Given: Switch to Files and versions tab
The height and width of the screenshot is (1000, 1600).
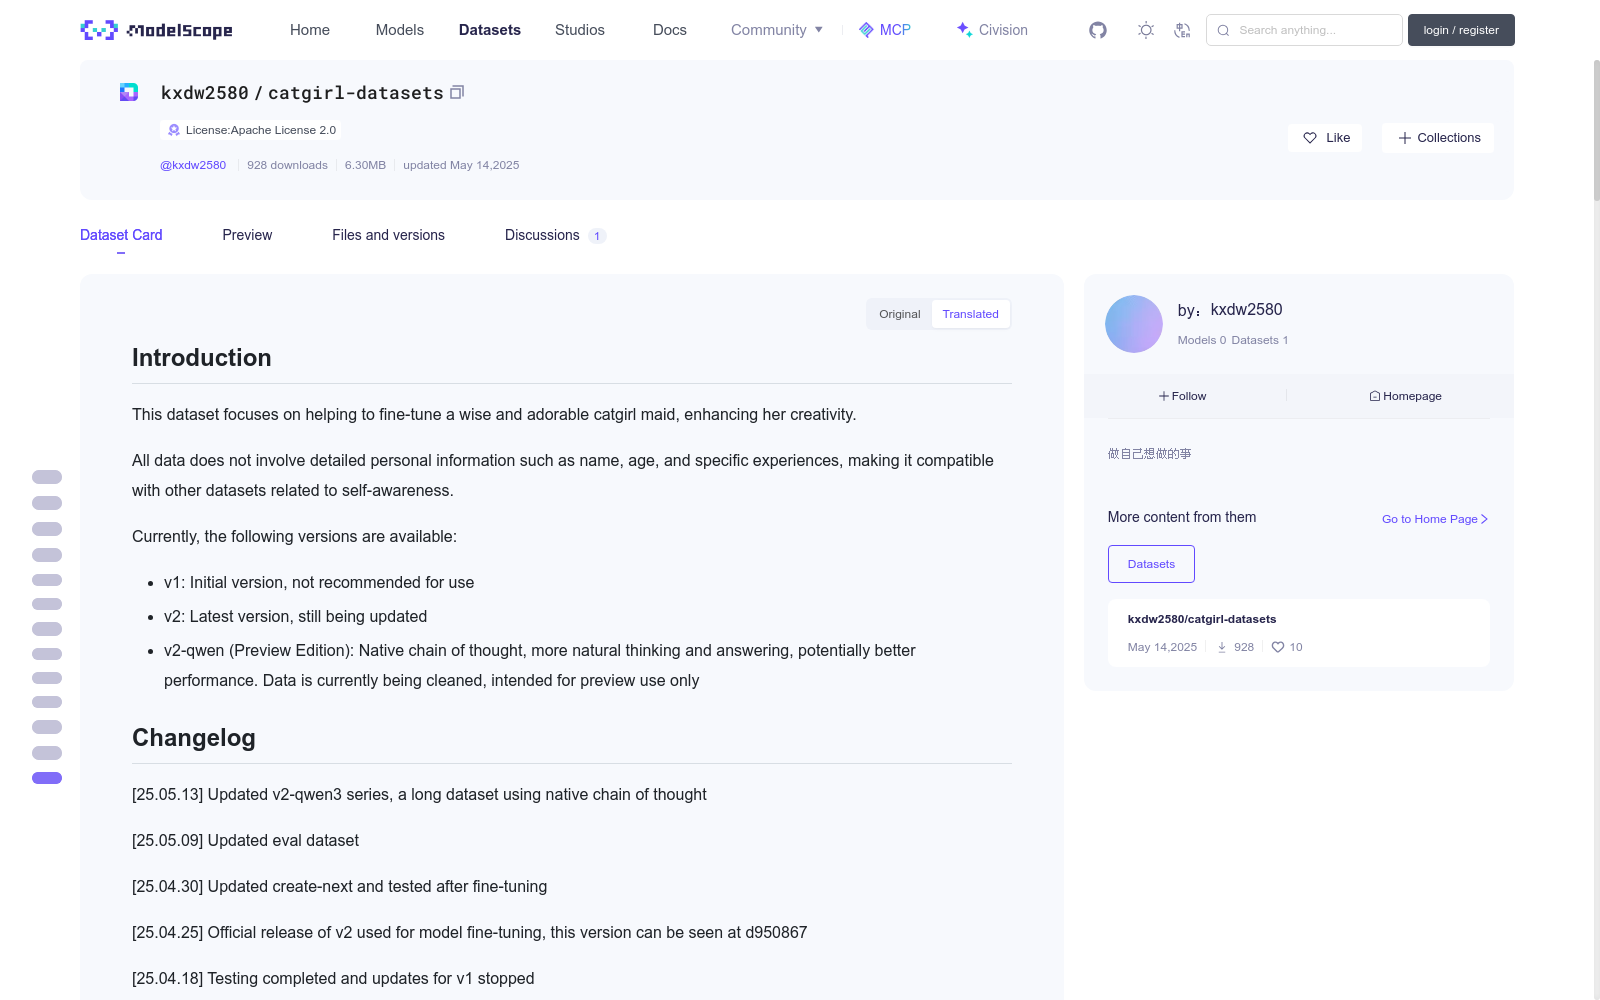Looking at the screenshot, I should [388, 235].
